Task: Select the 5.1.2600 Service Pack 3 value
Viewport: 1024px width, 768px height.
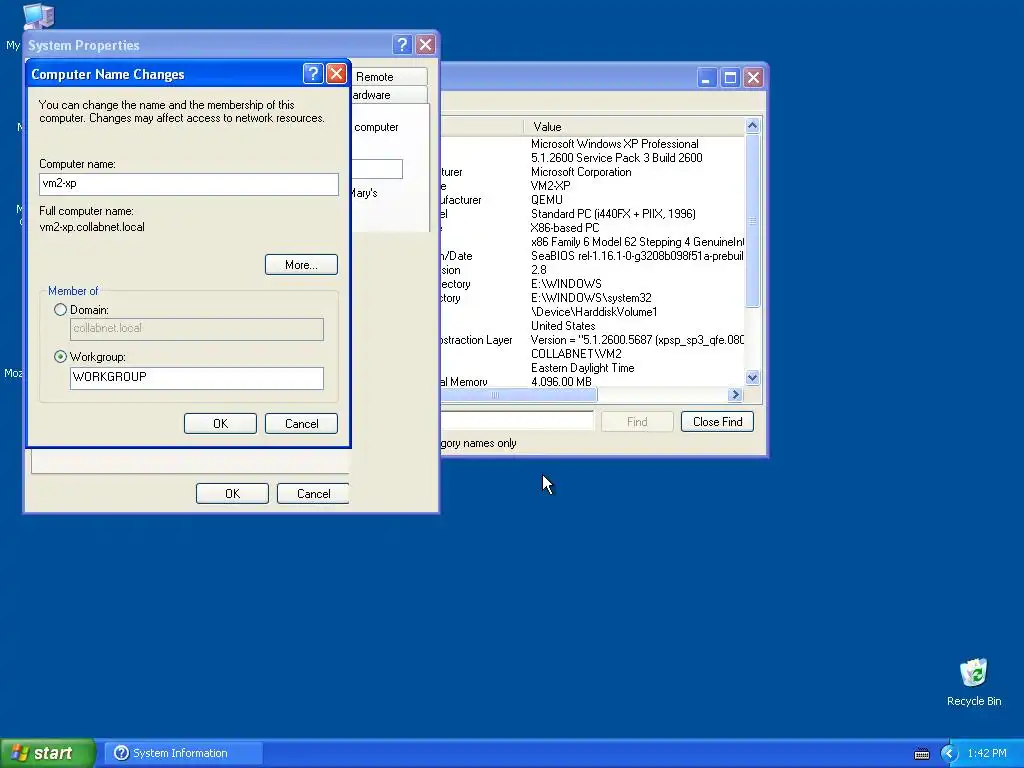Action: click(x=616, y=157)
